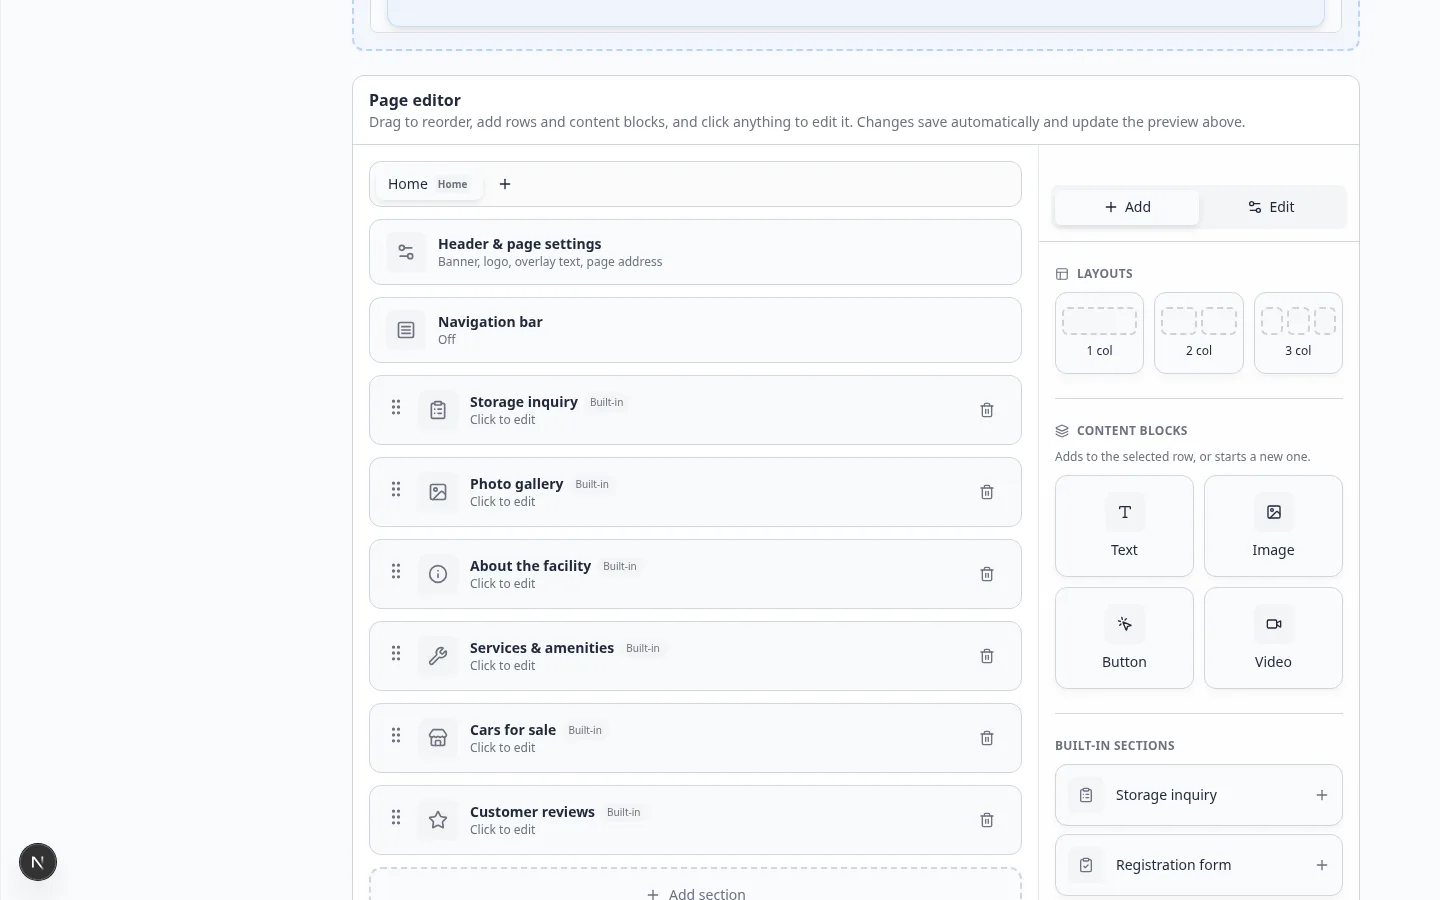Add a Button content block
The width and height of the screenshot is (1440, 900).
[x=1124, y=638]
